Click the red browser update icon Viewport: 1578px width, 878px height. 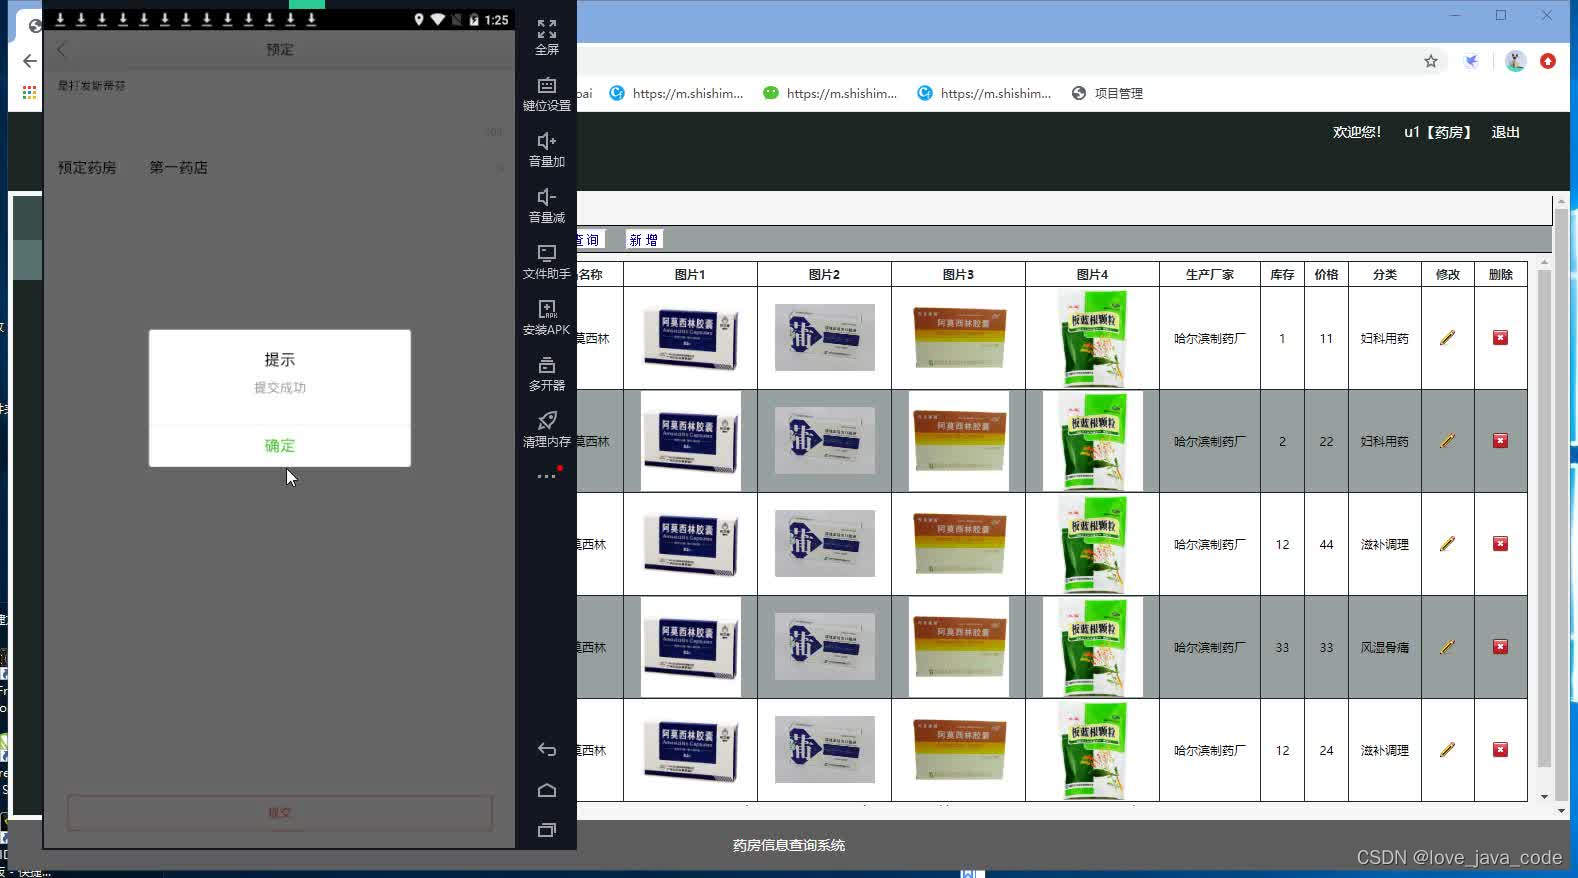[1548, 61]
